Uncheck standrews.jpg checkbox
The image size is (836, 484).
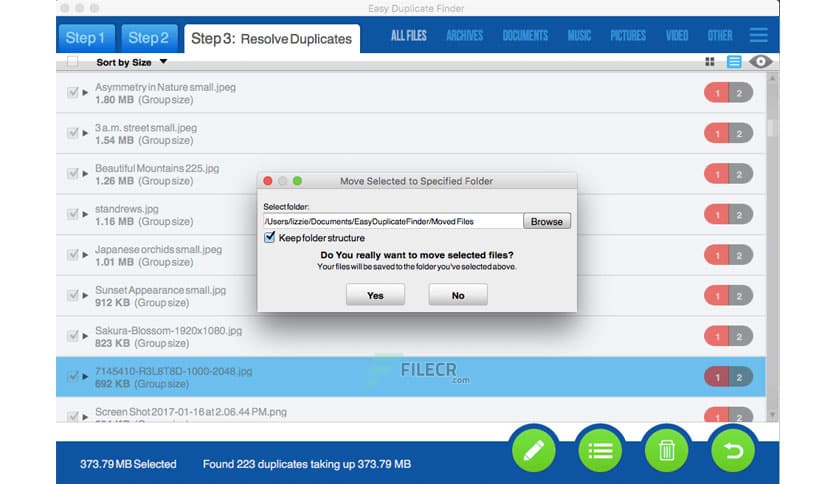coord(73,214)
